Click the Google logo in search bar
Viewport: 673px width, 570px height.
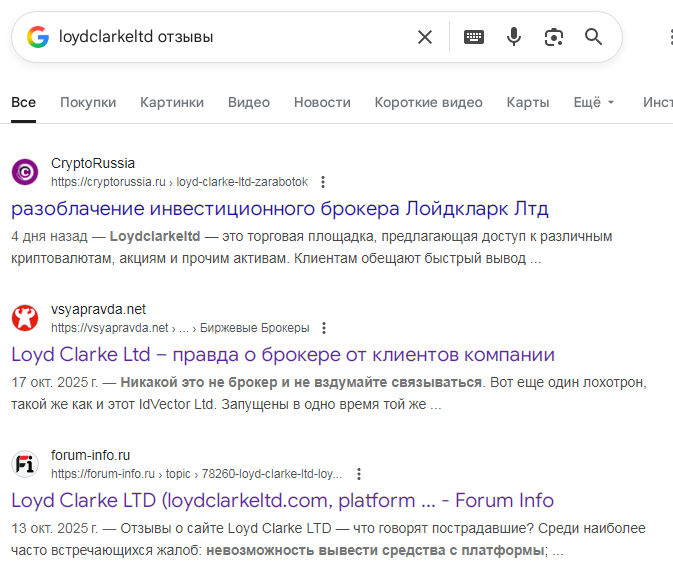click(x=38, y=37)
